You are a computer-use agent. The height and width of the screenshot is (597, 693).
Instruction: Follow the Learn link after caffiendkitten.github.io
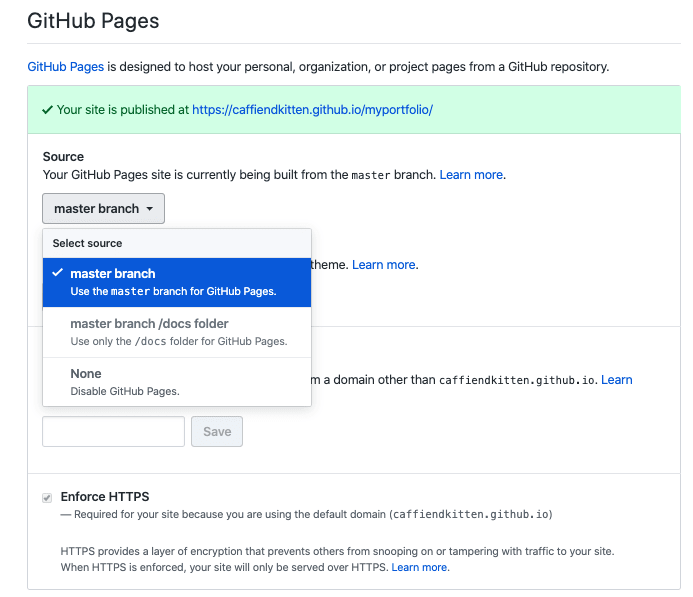coord(617,380)
